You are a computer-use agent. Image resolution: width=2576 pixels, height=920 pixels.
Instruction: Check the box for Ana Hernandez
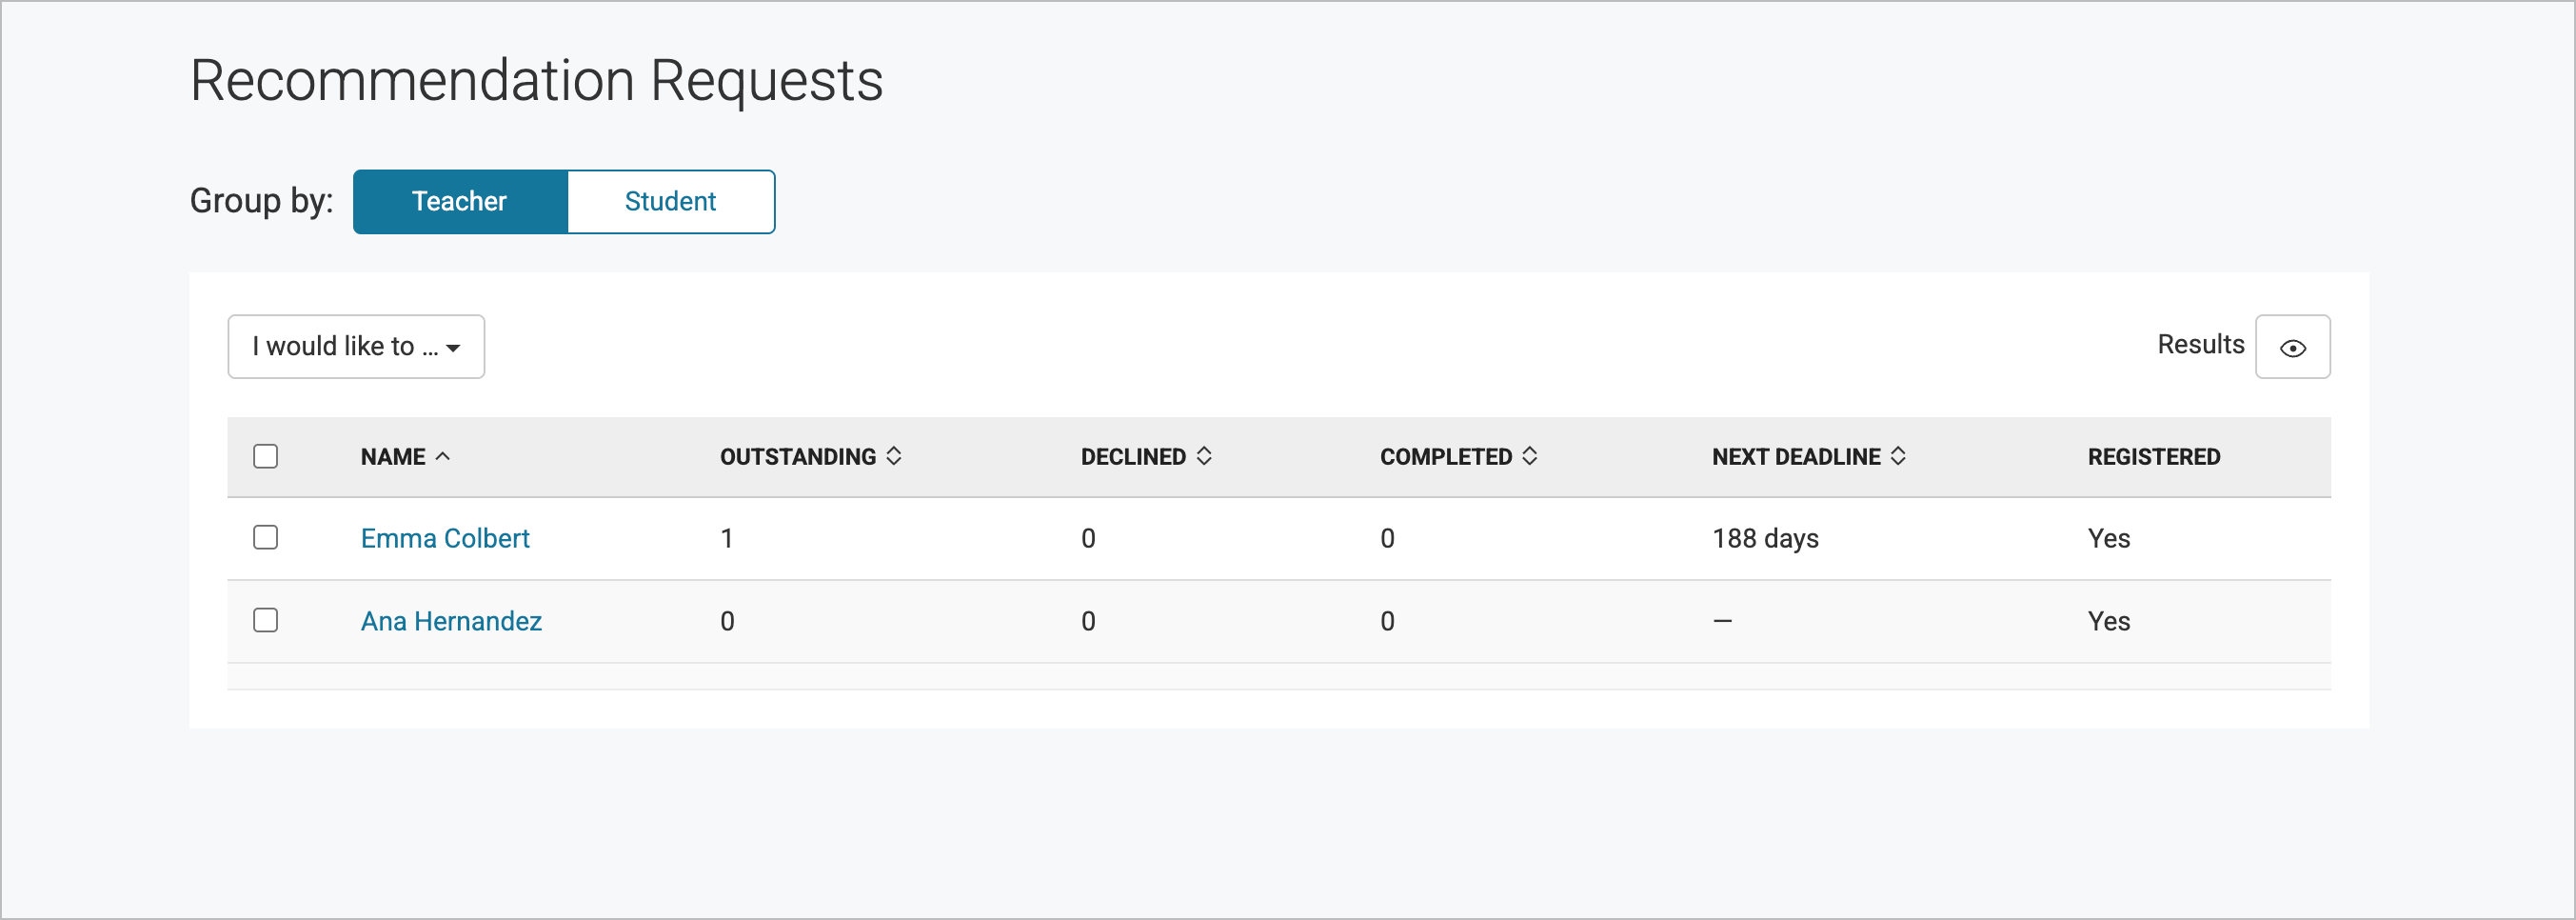265,621
